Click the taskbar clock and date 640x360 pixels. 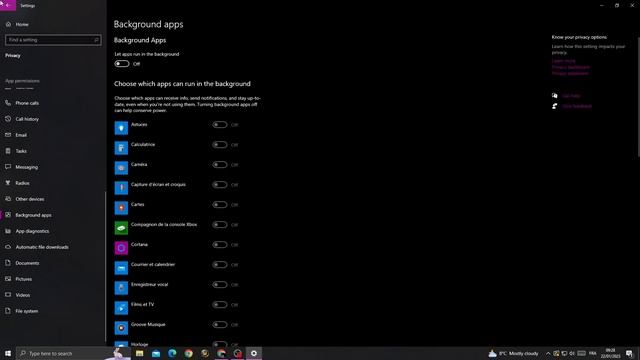pyautogui.click(x=611, y=353)
